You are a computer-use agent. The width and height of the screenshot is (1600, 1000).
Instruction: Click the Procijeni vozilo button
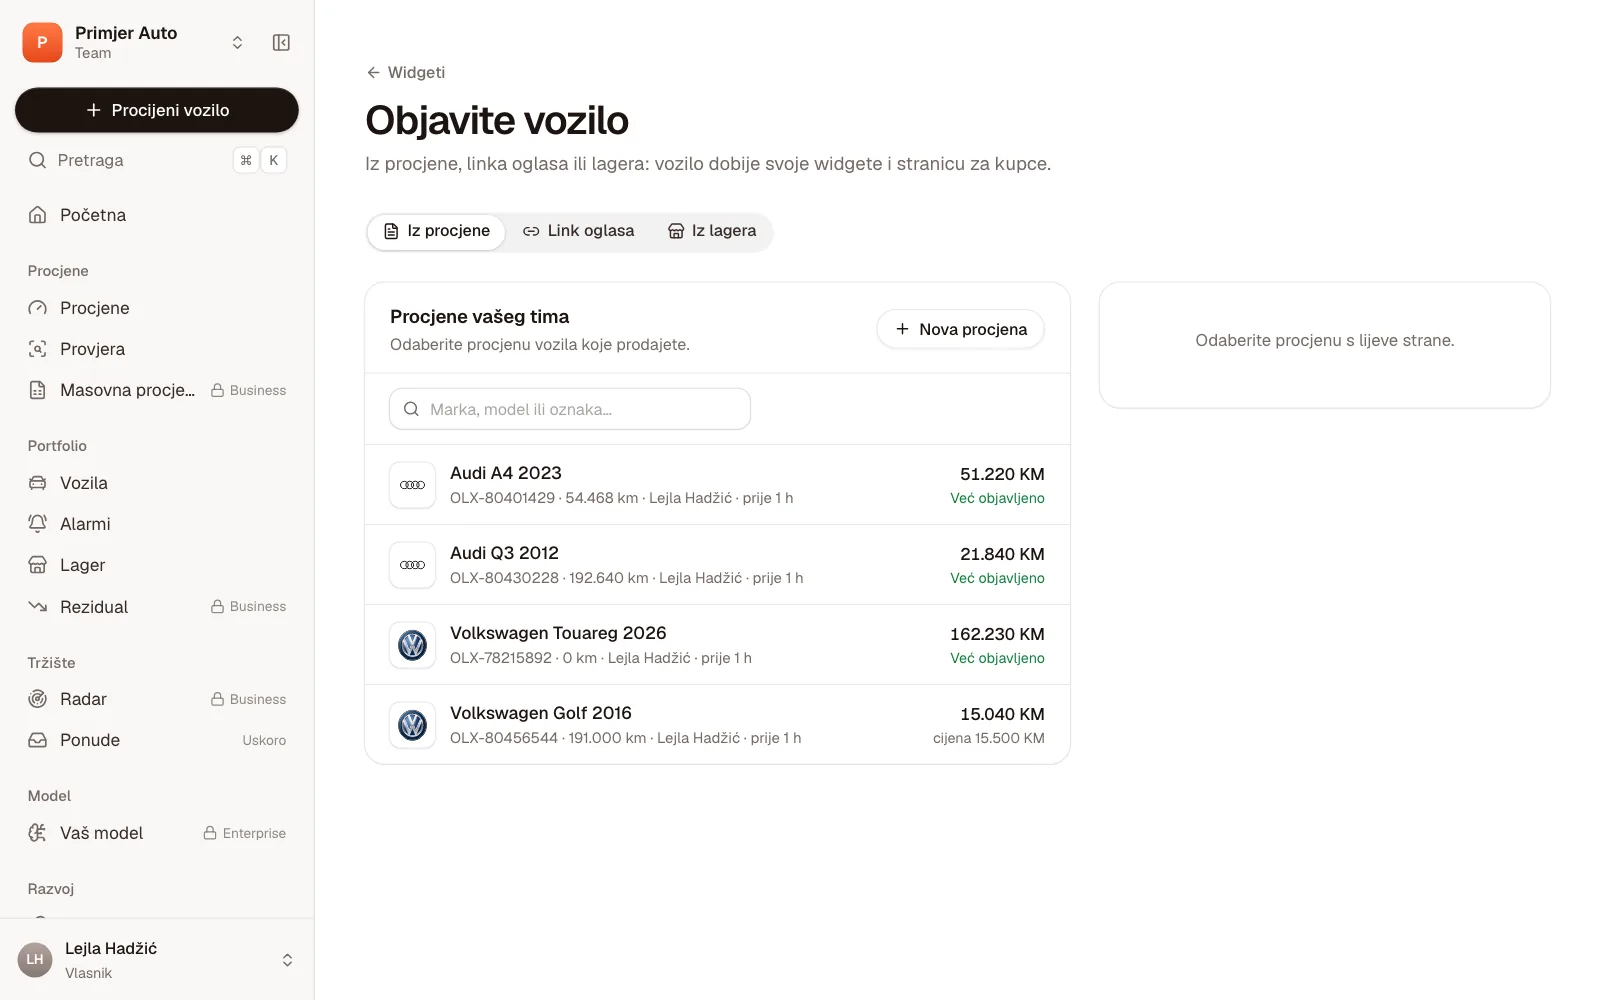point(157,110)
